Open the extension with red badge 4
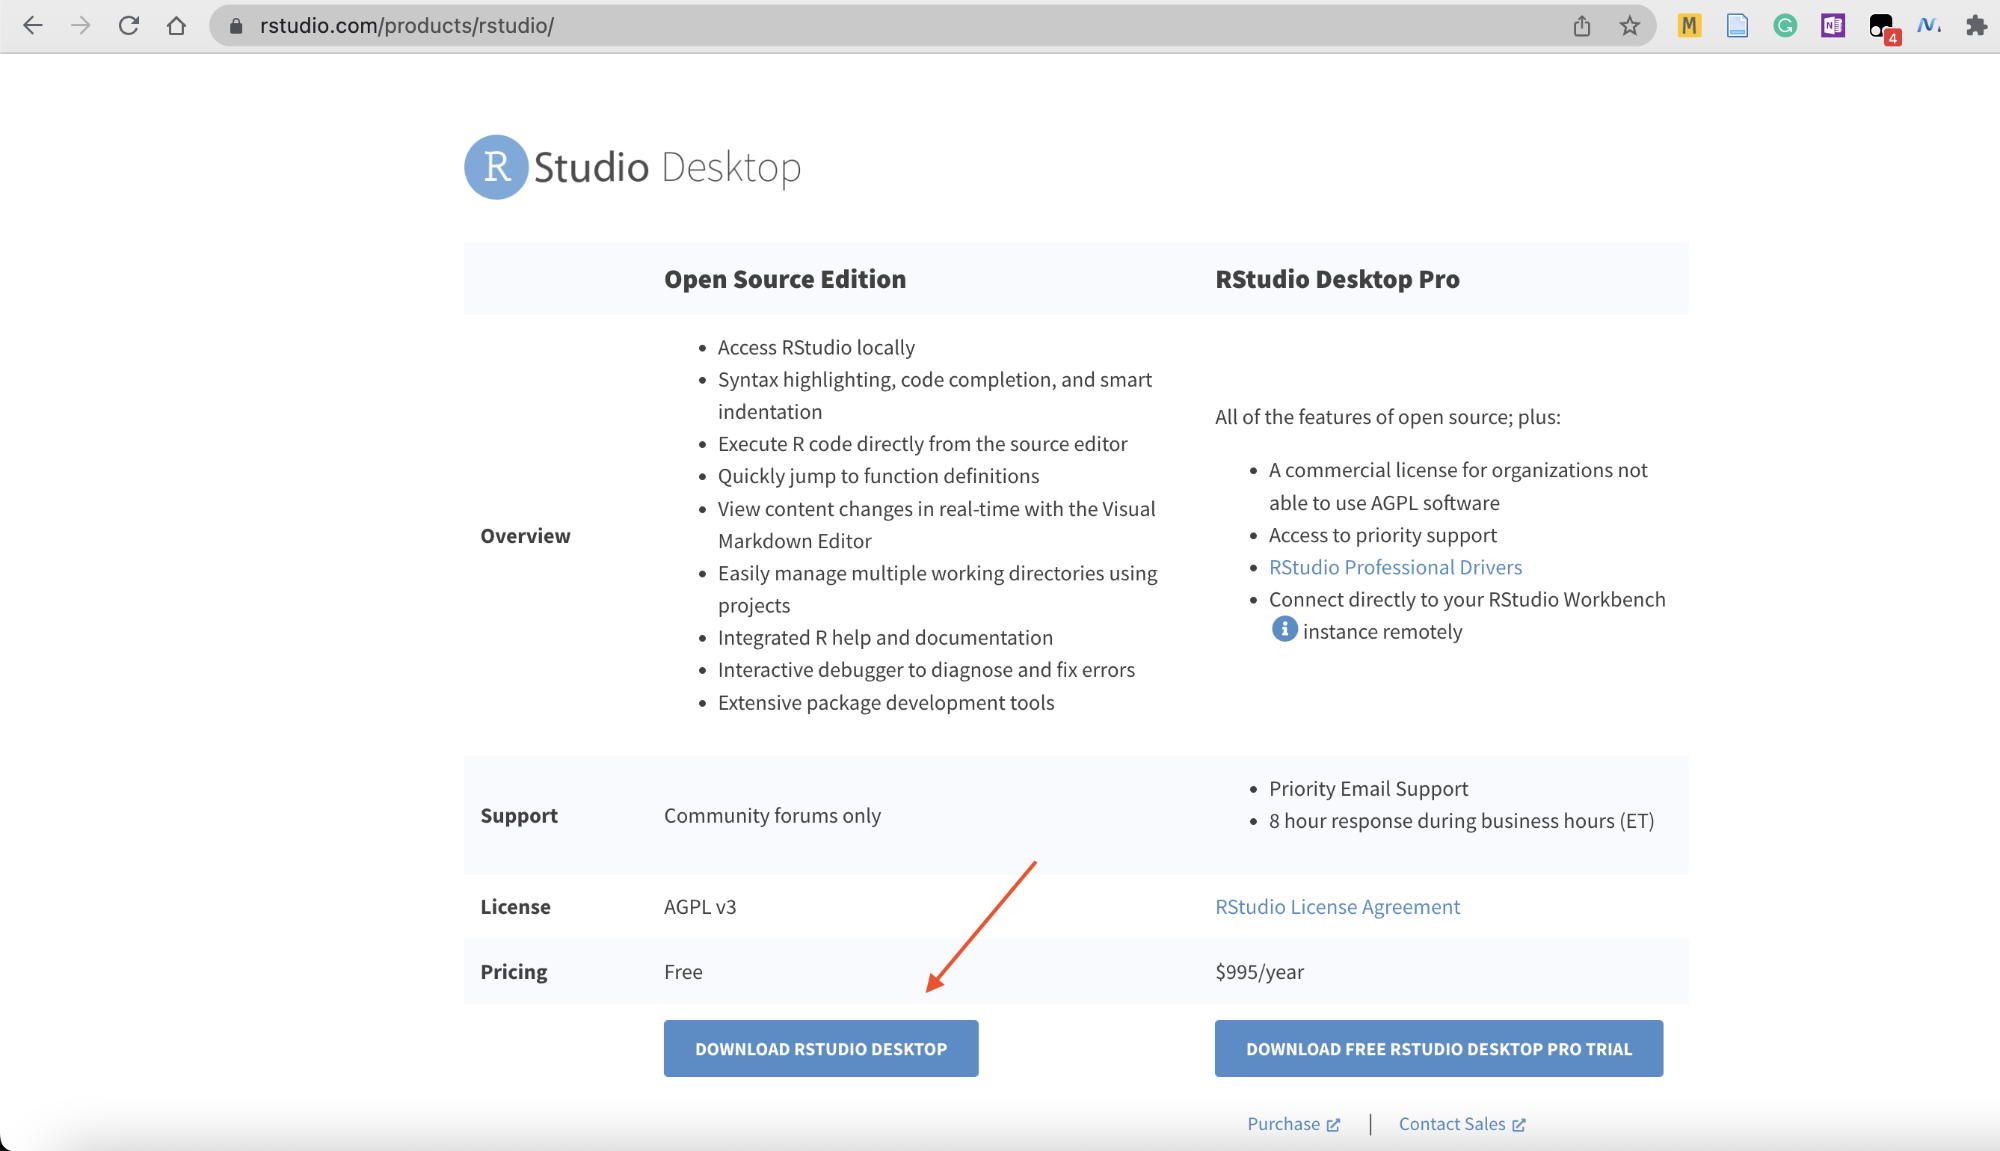The image size is (2000, 1151). click(x=1883, y=28)
